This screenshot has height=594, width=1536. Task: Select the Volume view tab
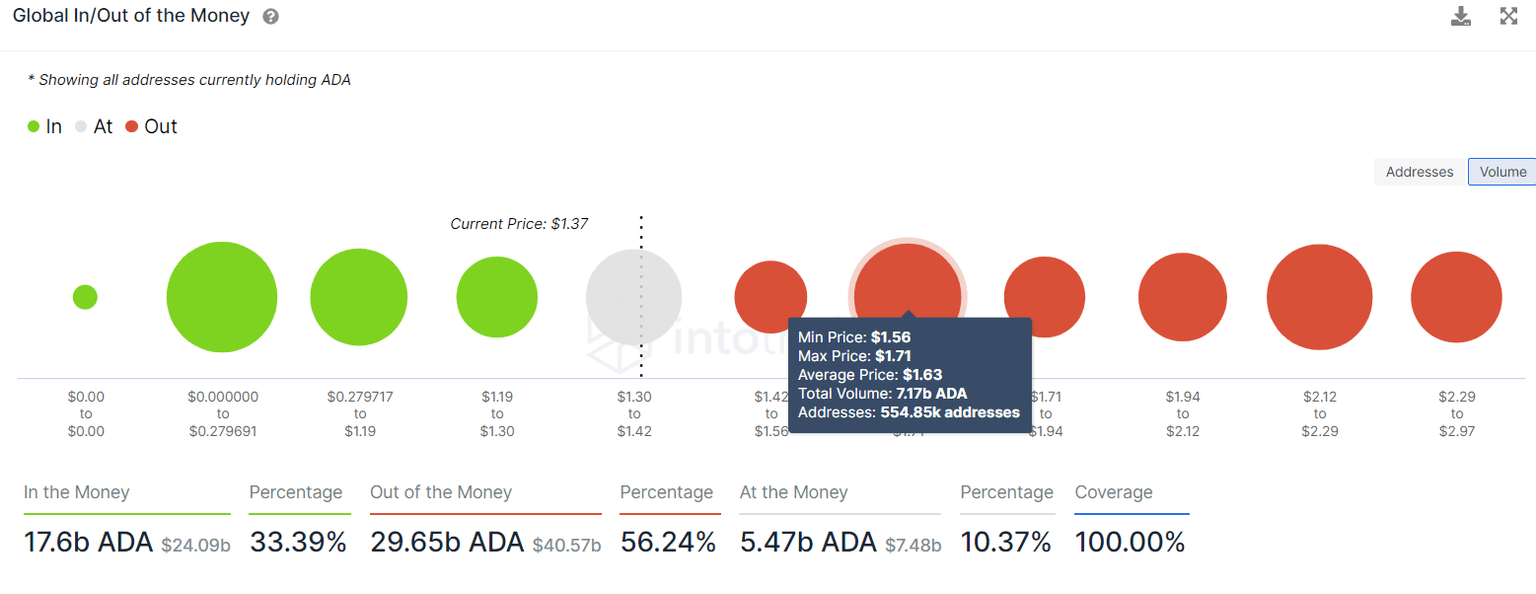tap(1502, 172)
